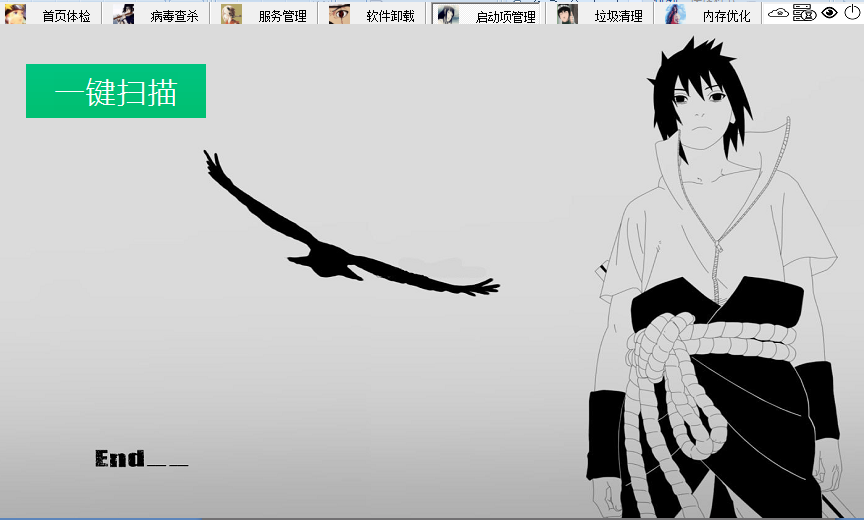The height and width of the screenshot is (520, 864).
Task: Switch to the 病毒查杀 tab
Action: point(156,14)
